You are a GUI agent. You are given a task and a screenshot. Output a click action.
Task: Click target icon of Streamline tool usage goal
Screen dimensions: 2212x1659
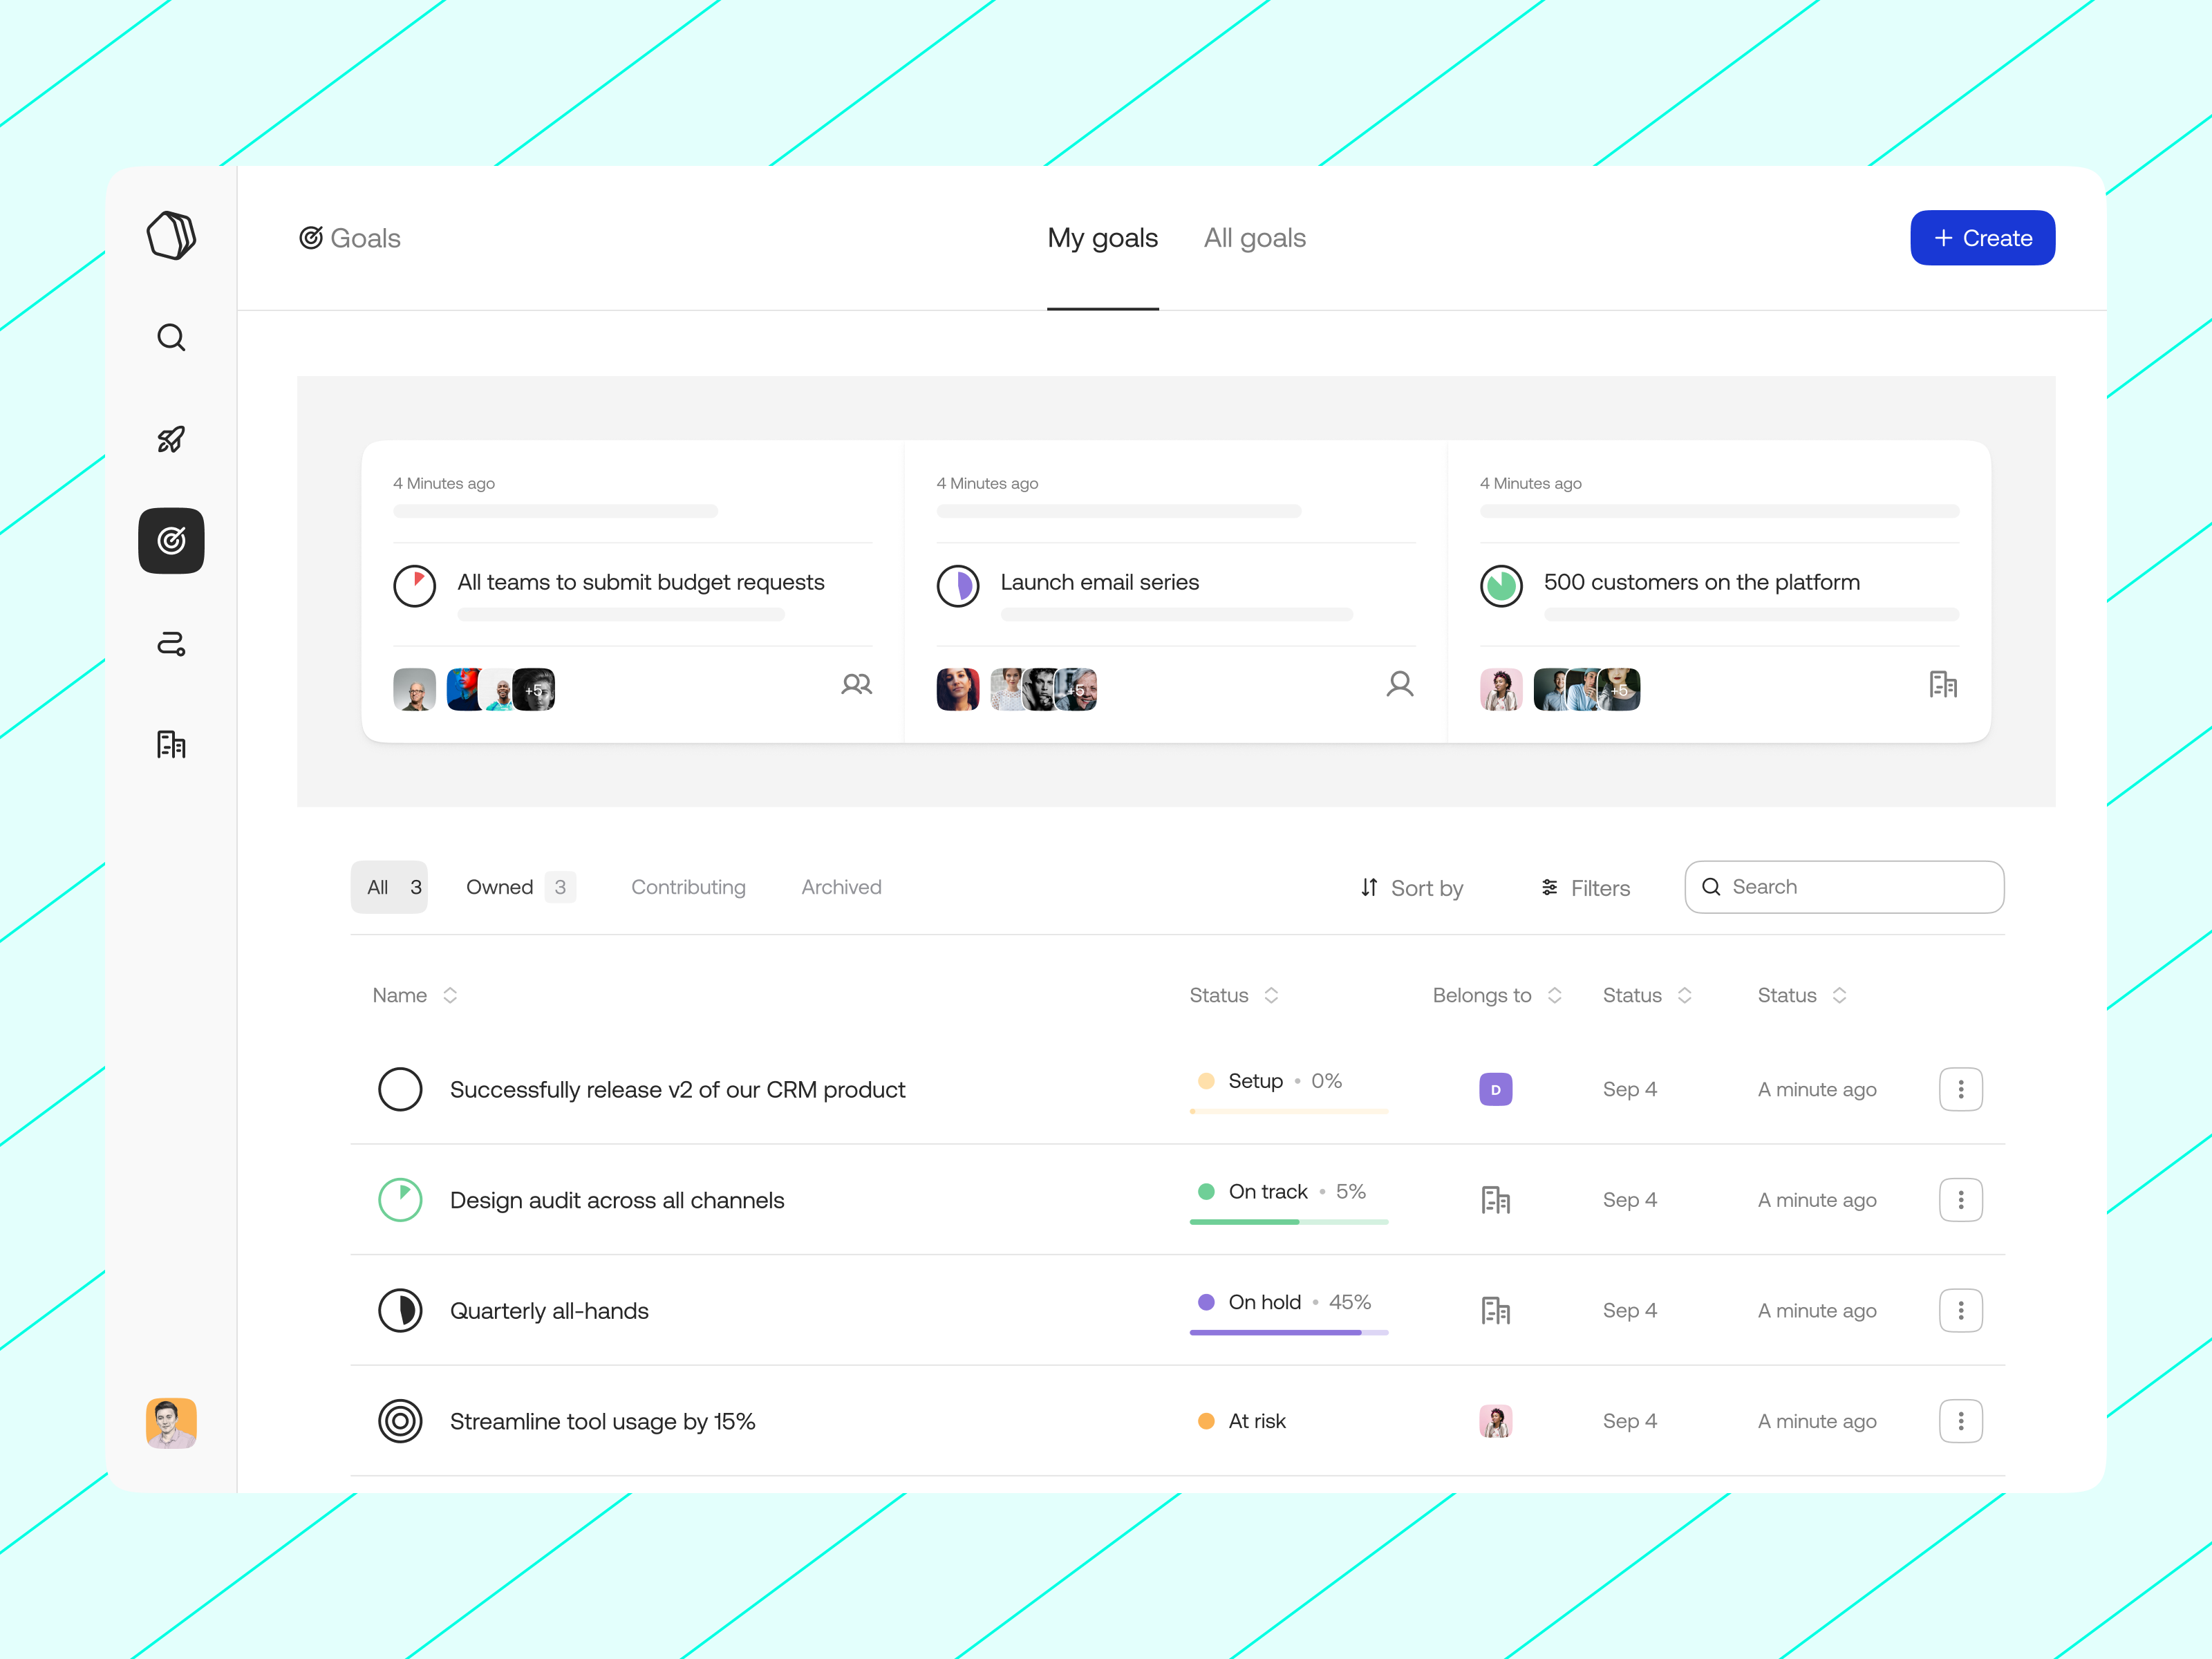400,1421
